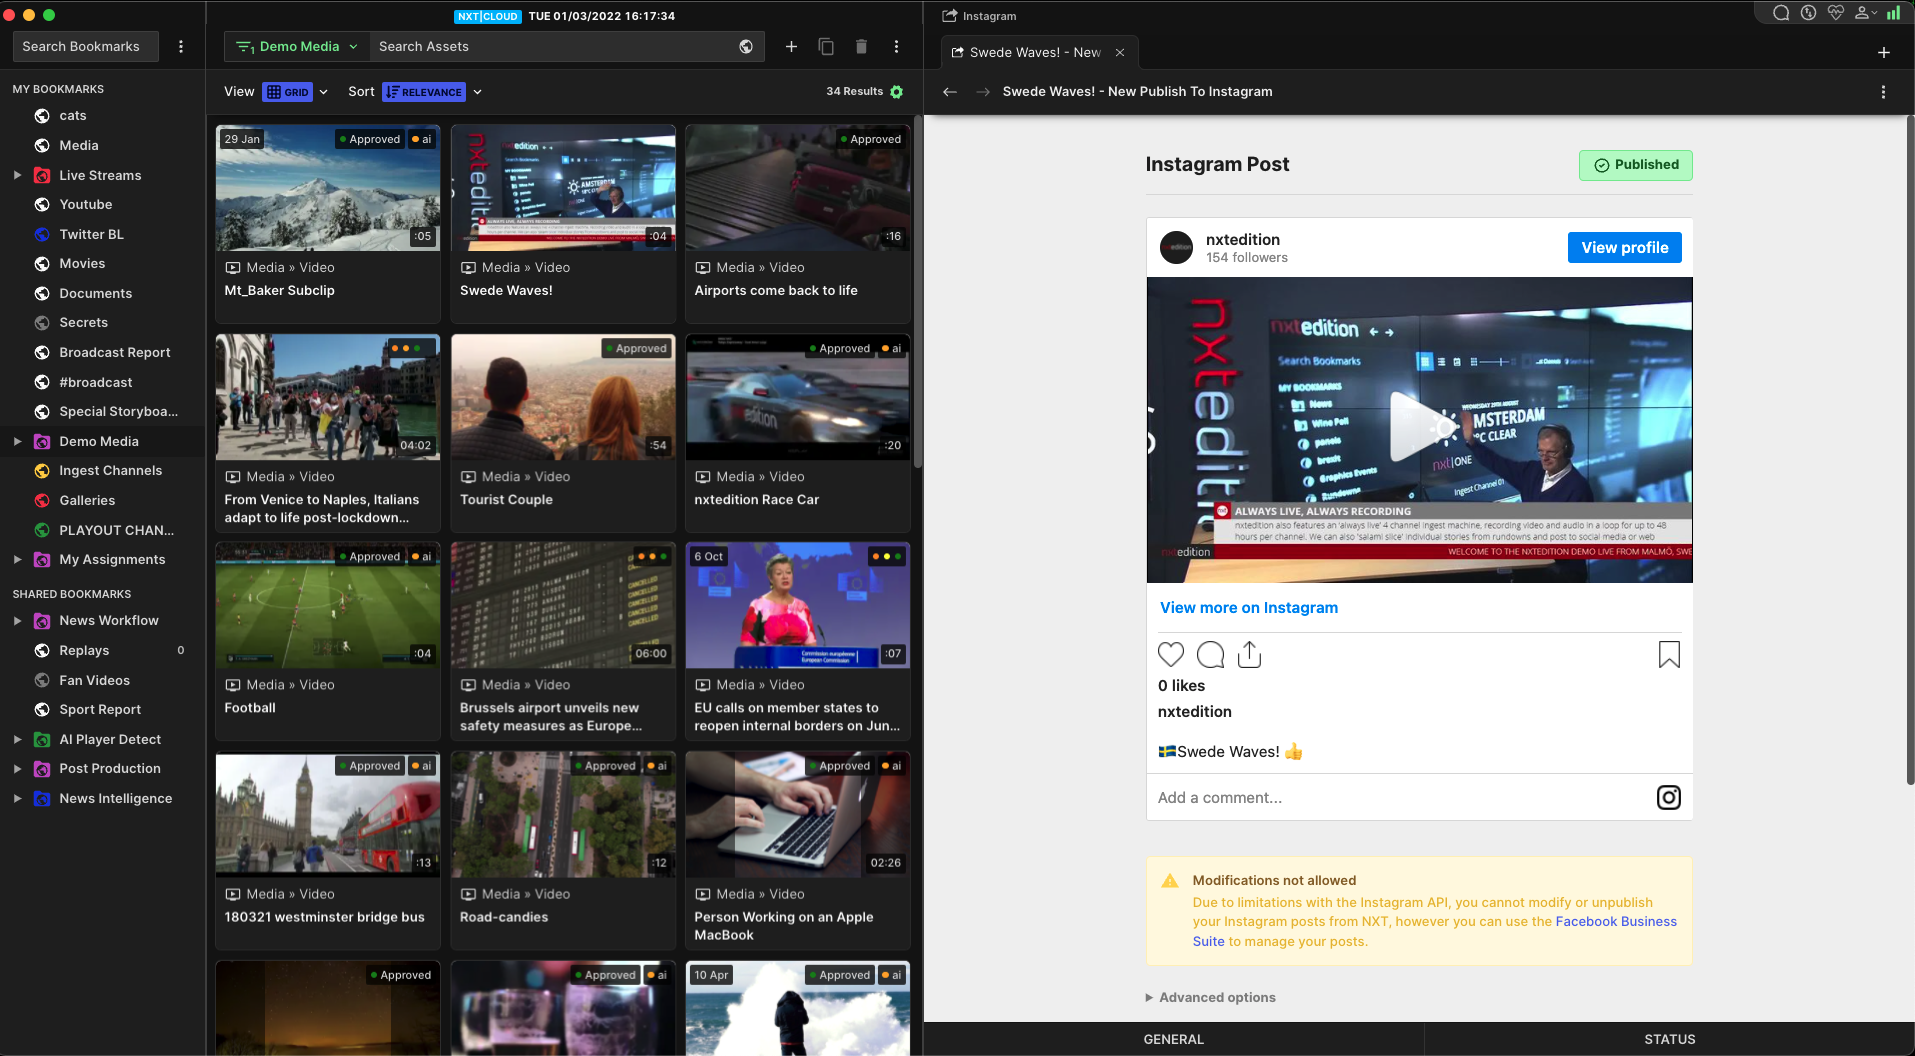1915x1056 pixels.
Task: Save post with the bookmark icon
Action: pos(1669,654)
